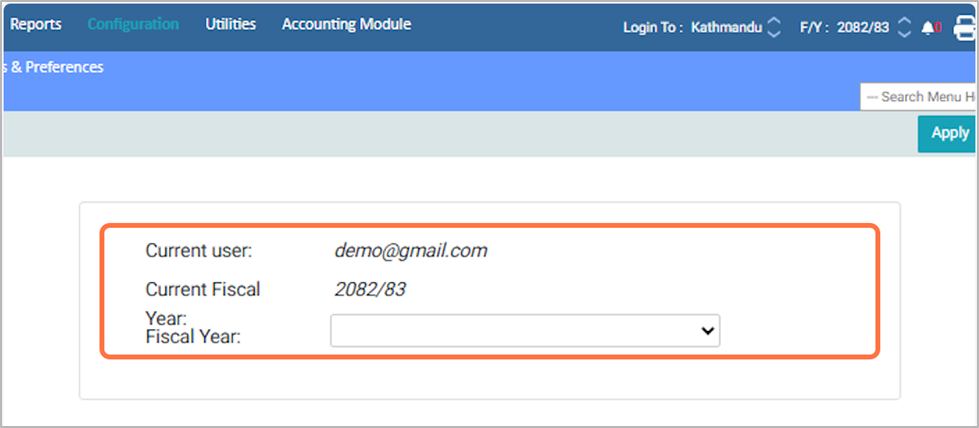979x428 pixels.
Task: Click the italic 2082/83 current fiscal value
Action: tap(369, 290)
